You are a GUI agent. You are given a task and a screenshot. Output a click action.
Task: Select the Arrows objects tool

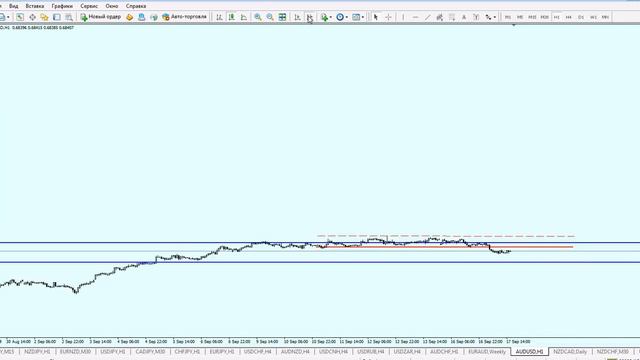pos(488,17)
